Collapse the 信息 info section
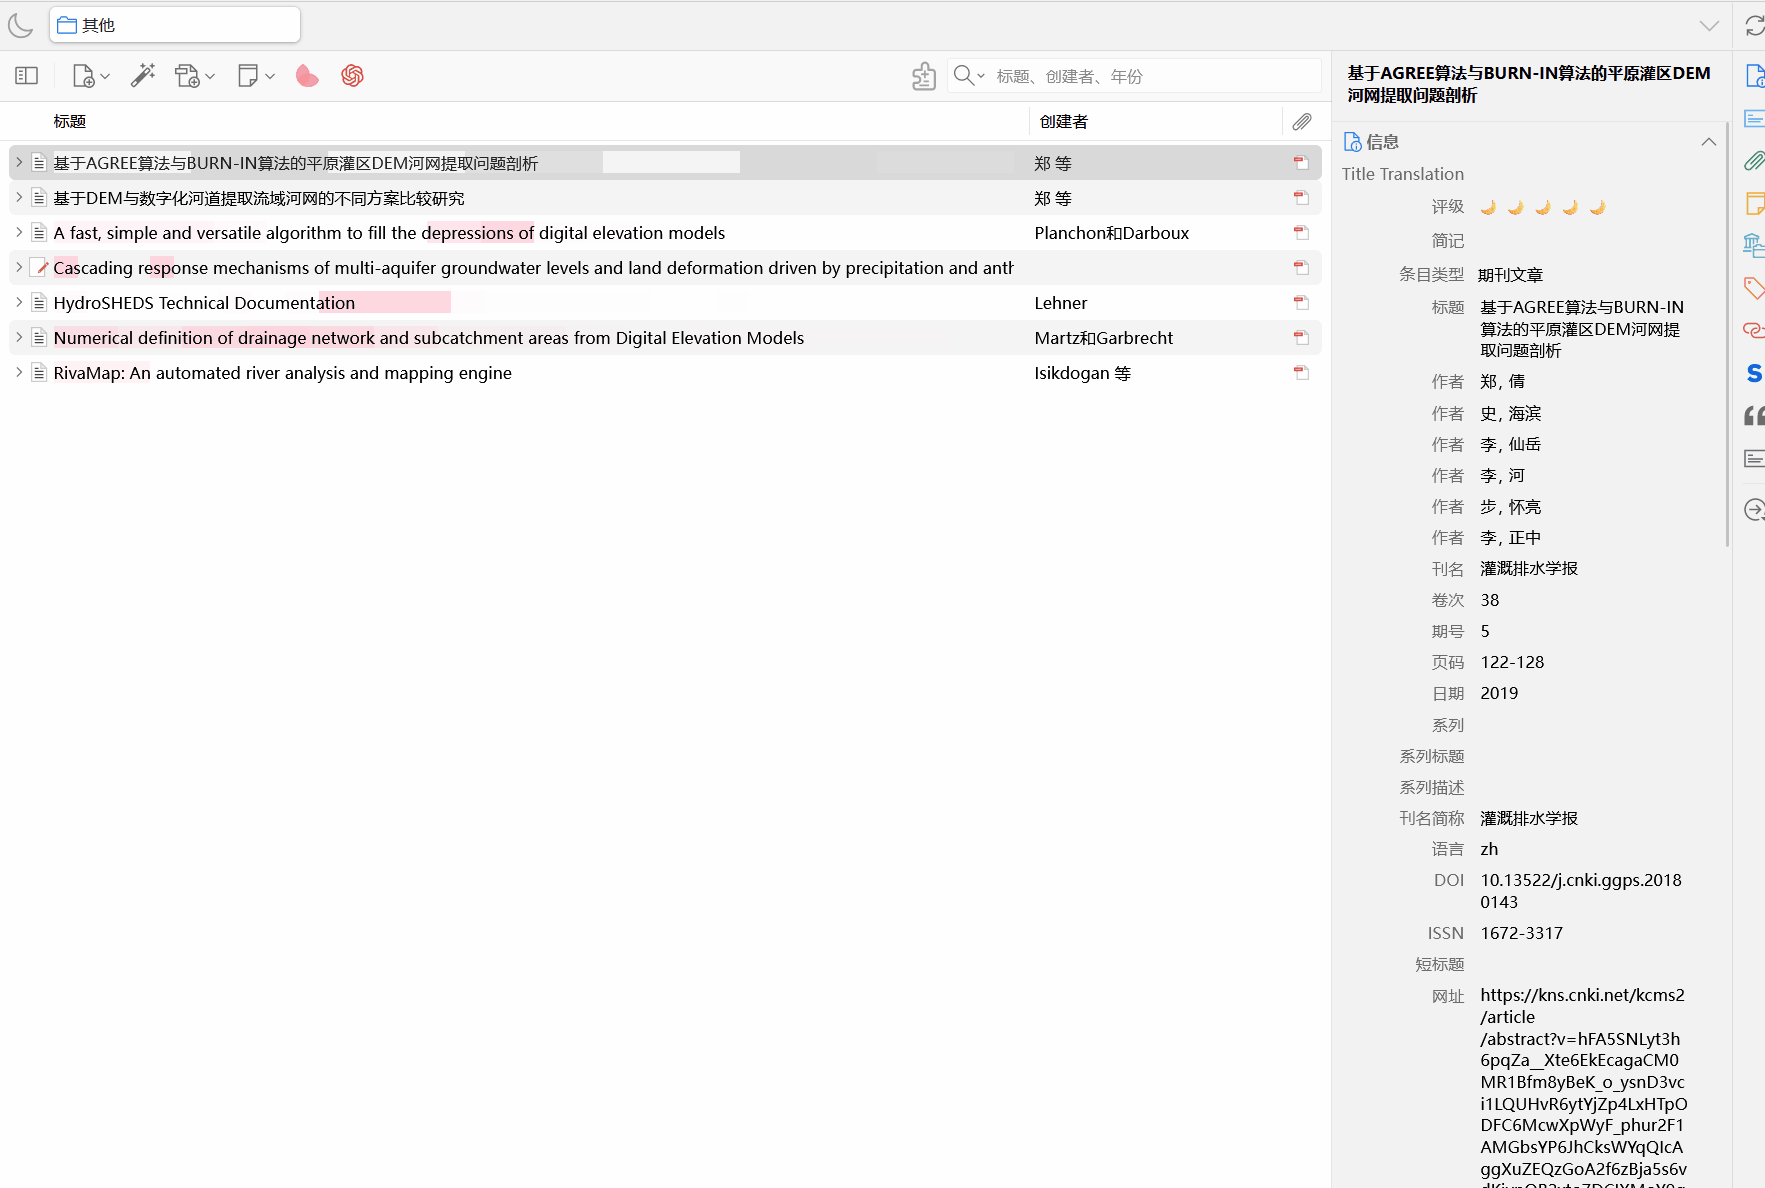 point(1708,142)
